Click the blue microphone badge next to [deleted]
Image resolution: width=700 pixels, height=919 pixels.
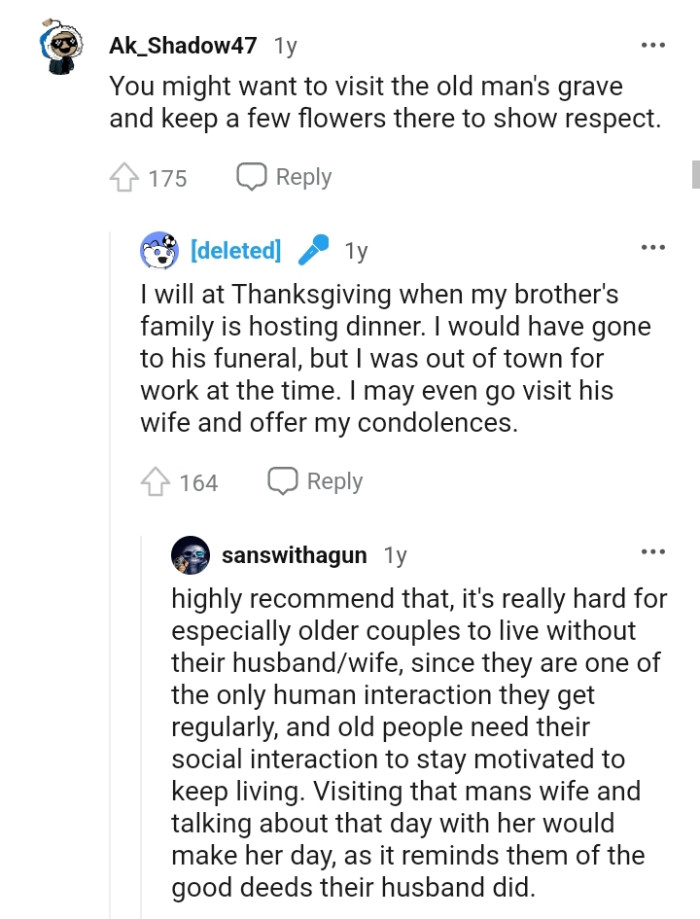(x=311, y=250)
